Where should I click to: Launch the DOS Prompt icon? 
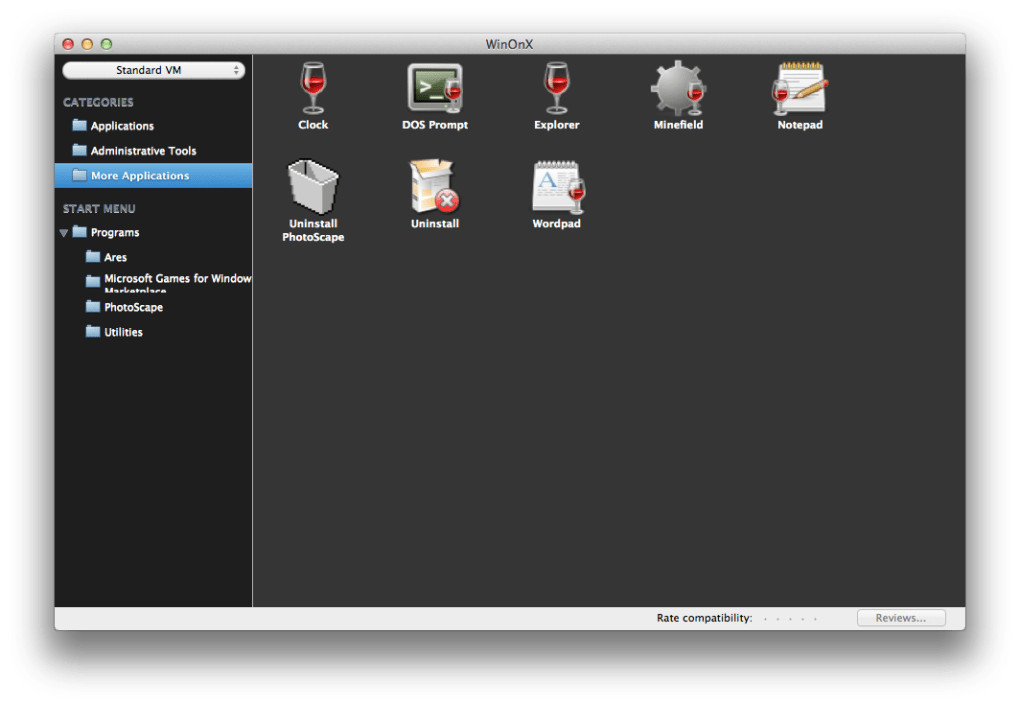coord(435,88)
